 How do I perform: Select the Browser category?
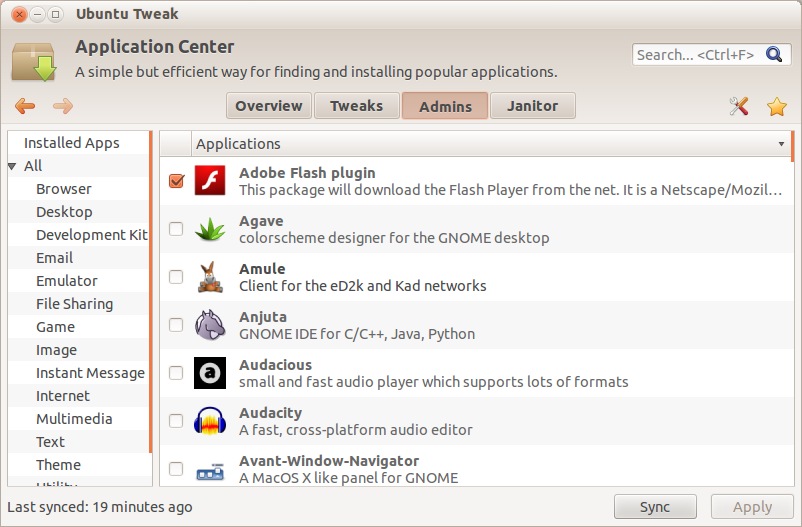tap(63, 189)
